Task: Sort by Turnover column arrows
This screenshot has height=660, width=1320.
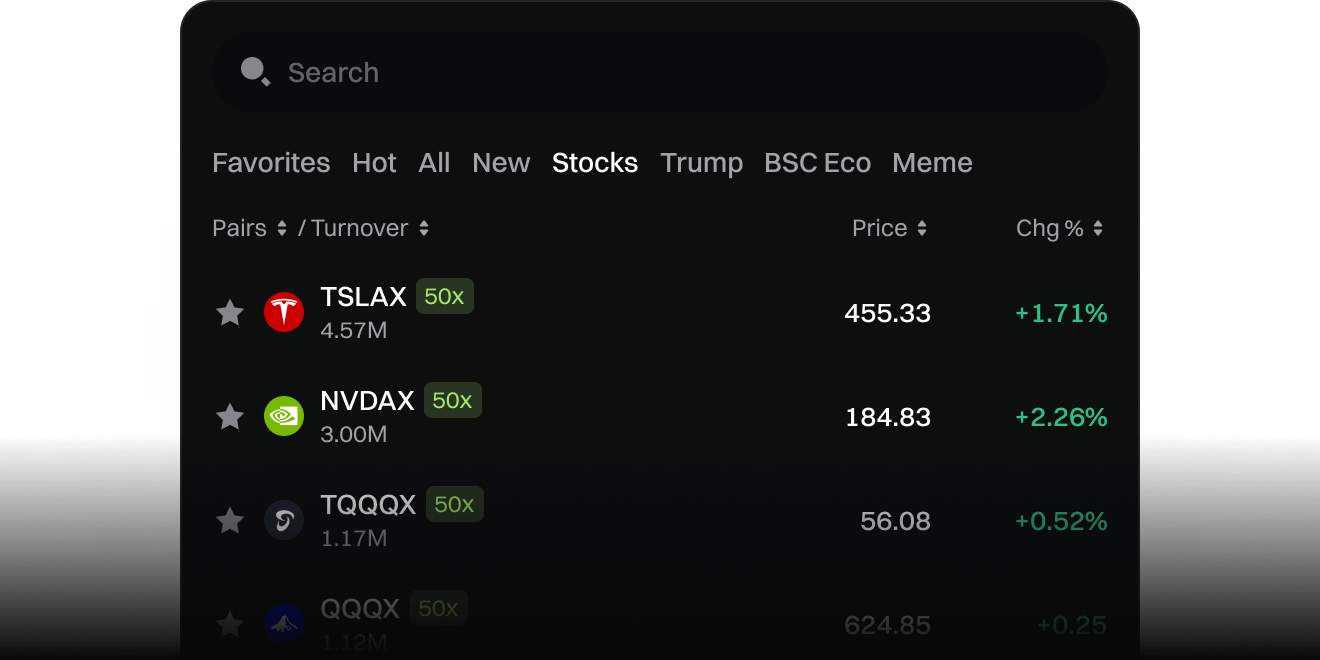Action: pyautogui.click(x=424, y=229)
